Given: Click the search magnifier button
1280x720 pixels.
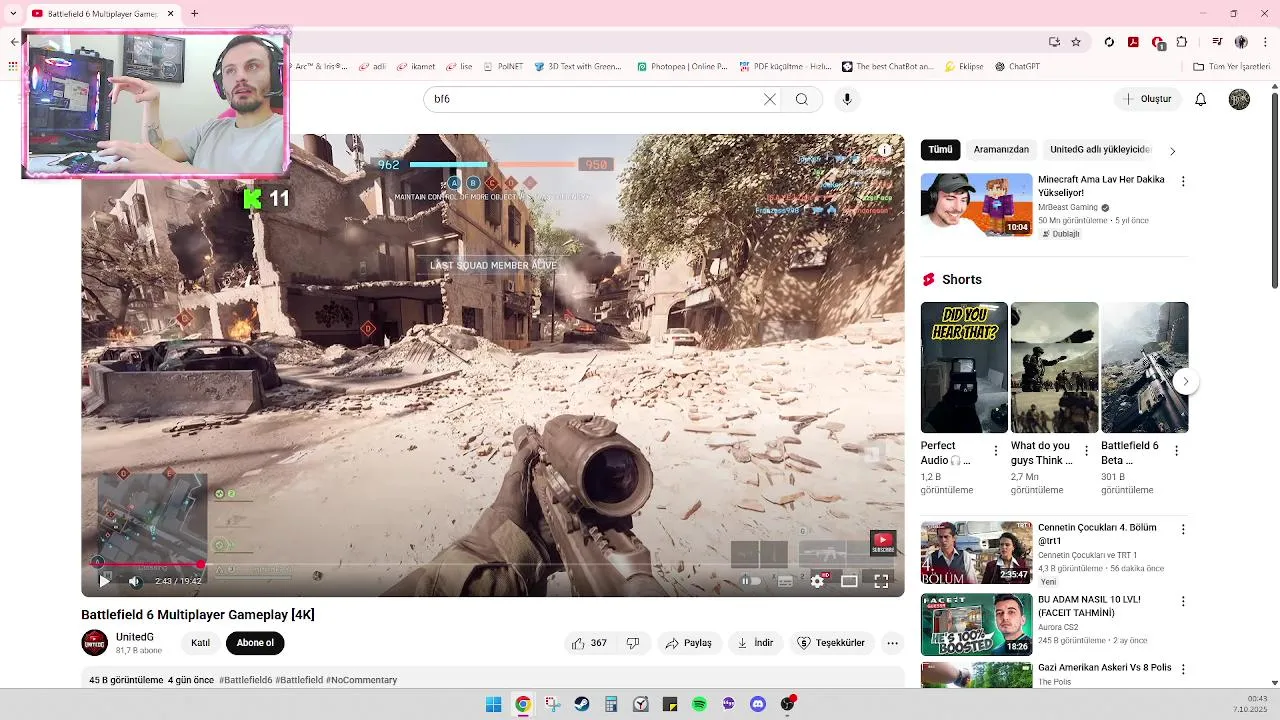Looking at the screenshot, I should pyautogui.click(x=802, y=99).
